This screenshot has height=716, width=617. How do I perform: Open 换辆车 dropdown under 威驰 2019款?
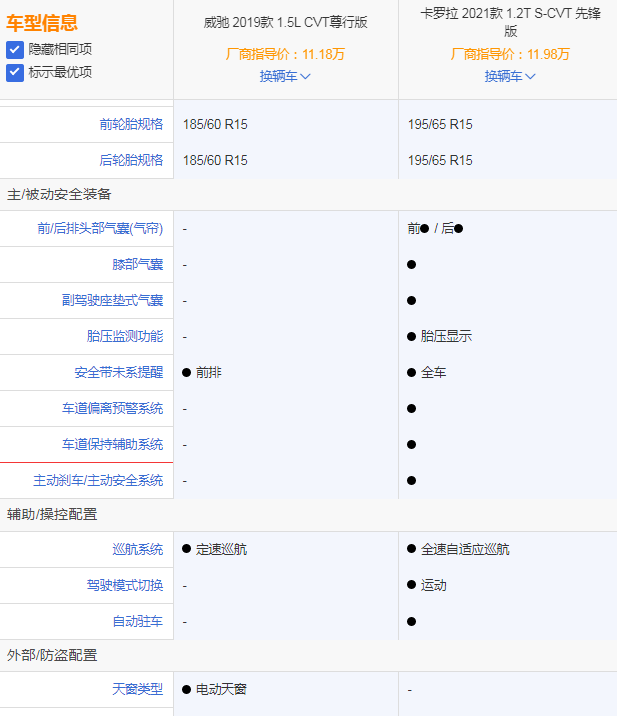(285, 76)
